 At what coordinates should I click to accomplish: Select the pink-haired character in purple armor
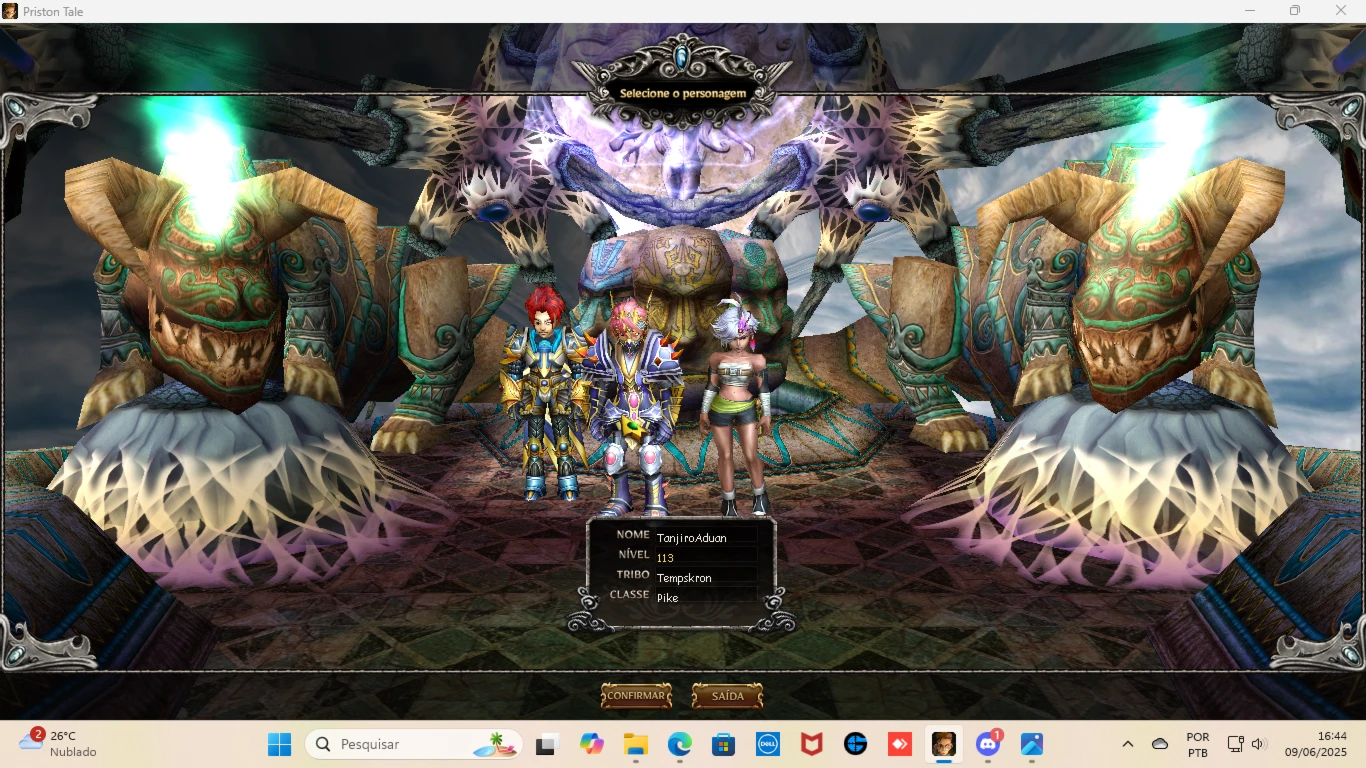[634, 405]
